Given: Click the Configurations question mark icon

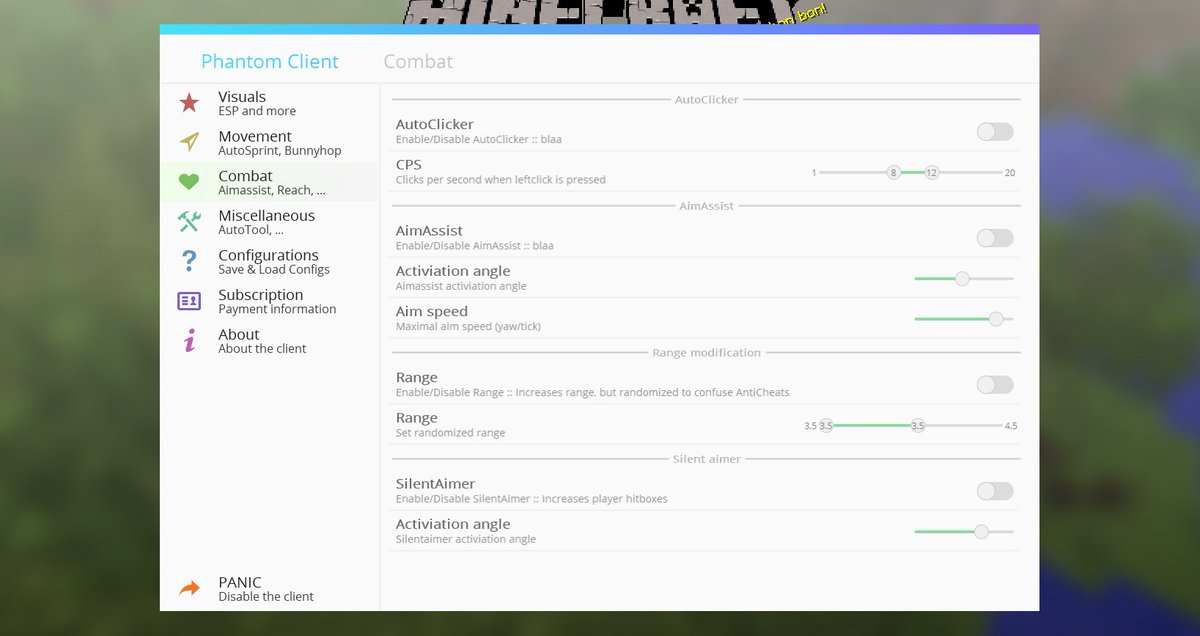Looking at the screenshot, I should 189,261.
